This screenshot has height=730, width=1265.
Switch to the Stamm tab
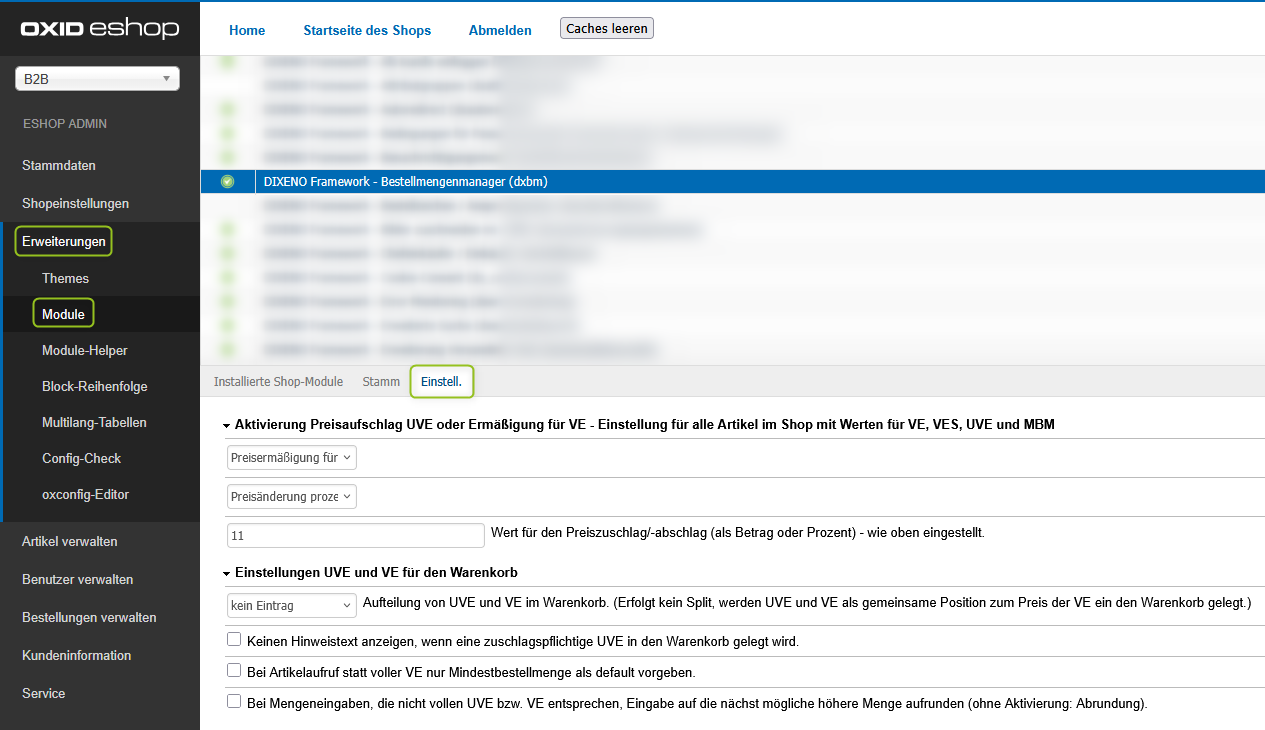click(381, 382)
